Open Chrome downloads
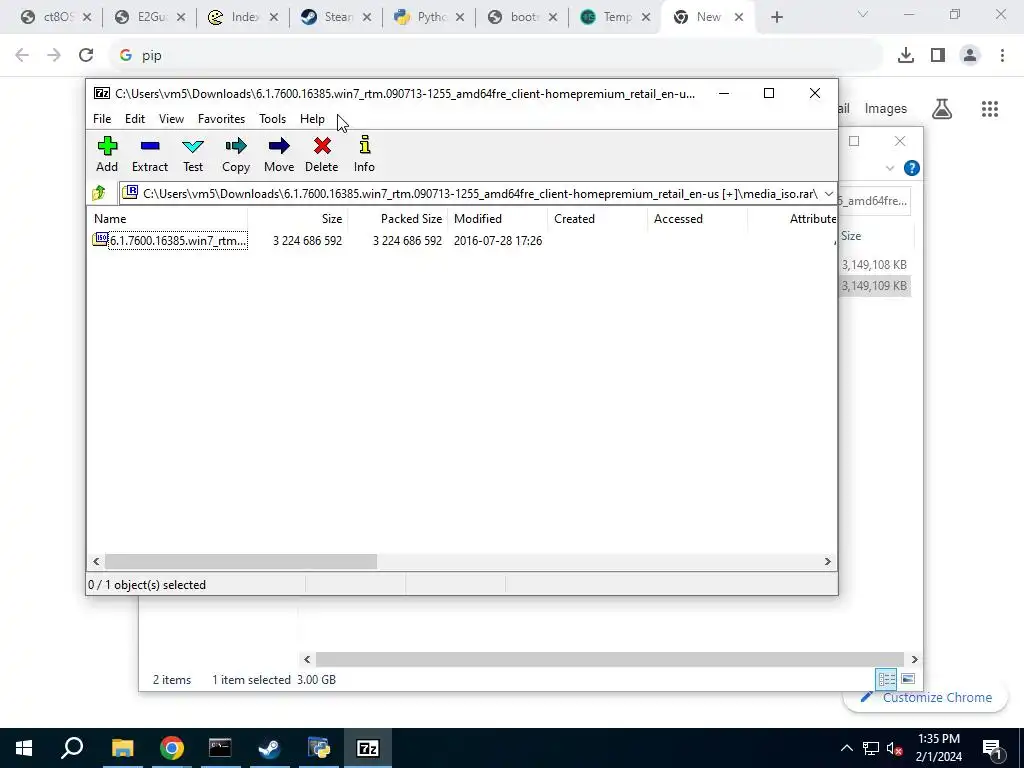 905,56
